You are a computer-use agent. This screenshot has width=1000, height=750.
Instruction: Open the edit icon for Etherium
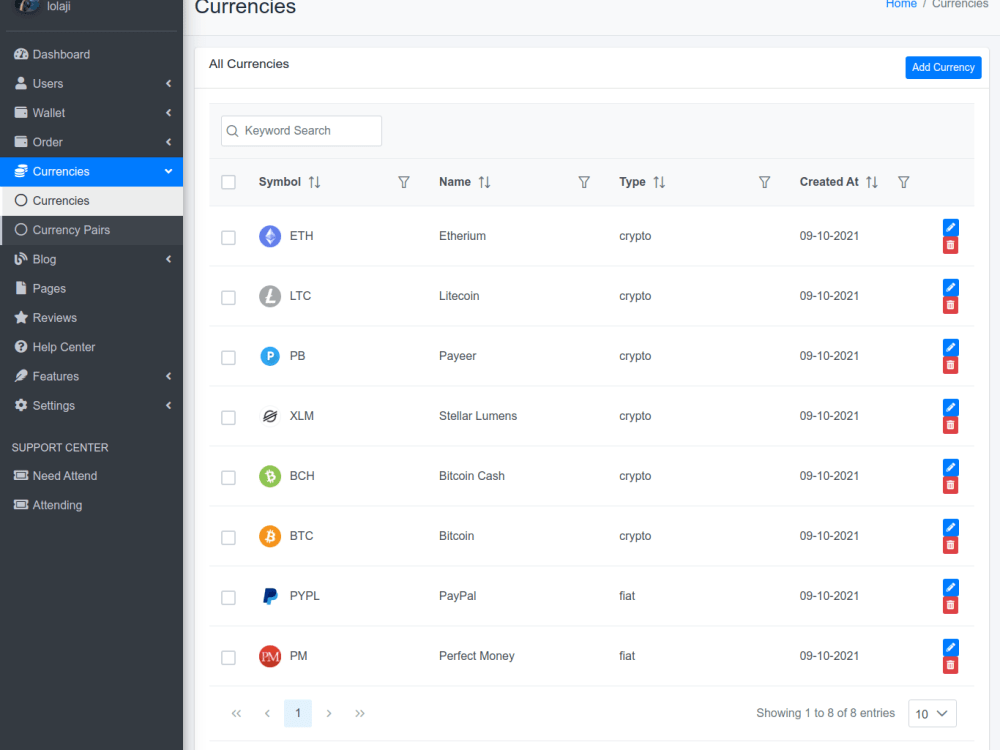coord(950,227)
